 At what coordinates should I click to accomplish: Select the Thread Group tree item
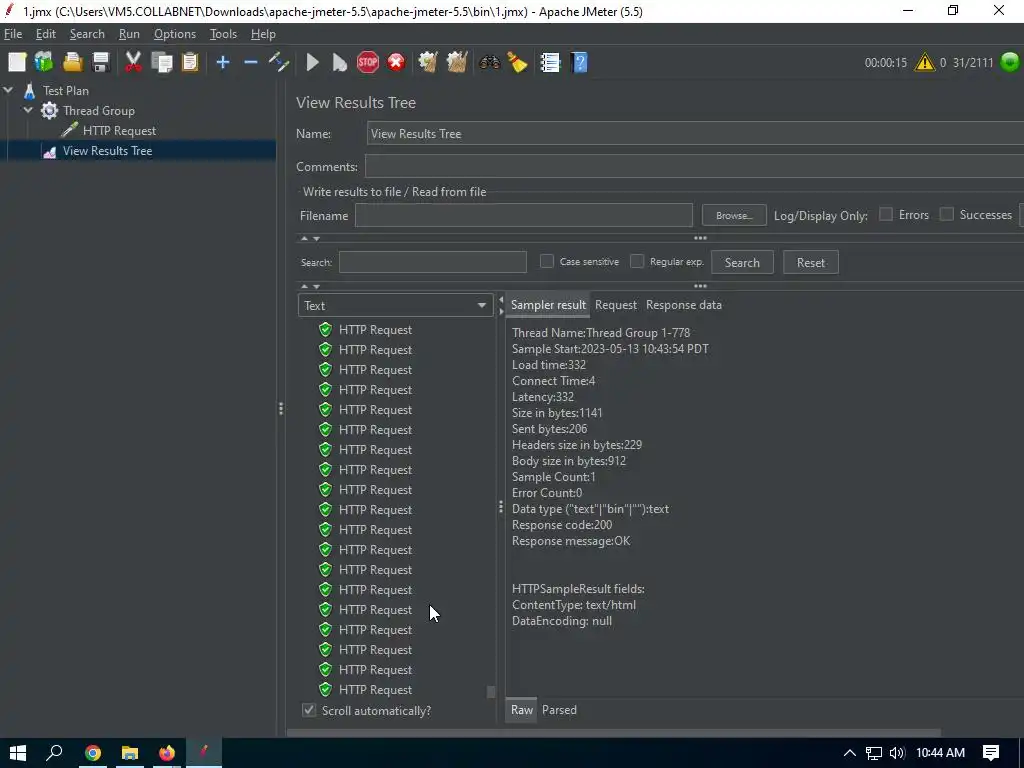(x=99, y=110)
